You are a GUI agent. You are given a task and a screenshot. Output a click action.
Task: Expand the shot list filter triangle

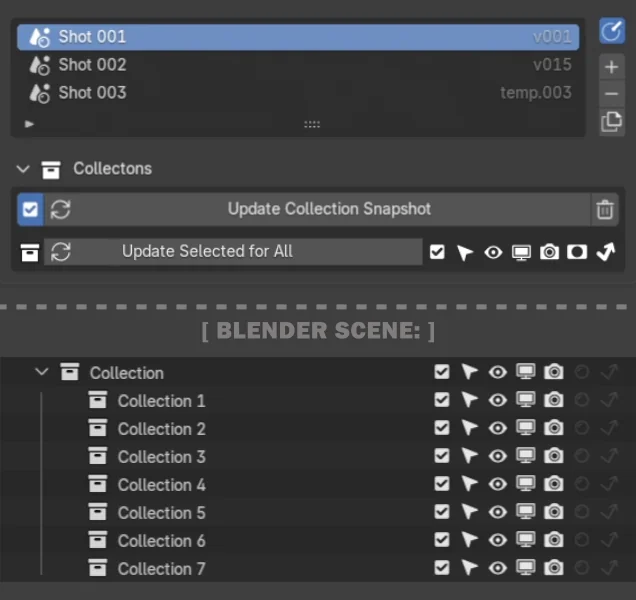pos(29,124)
